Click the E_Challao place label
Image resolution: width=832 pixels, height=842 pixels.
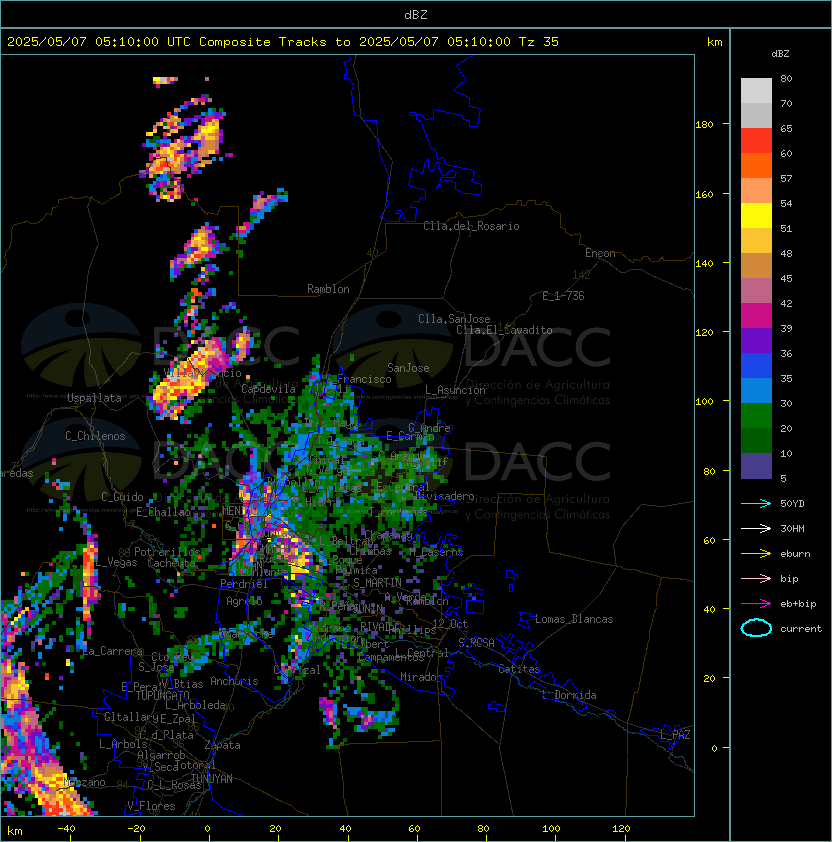[x=163, y=512]
